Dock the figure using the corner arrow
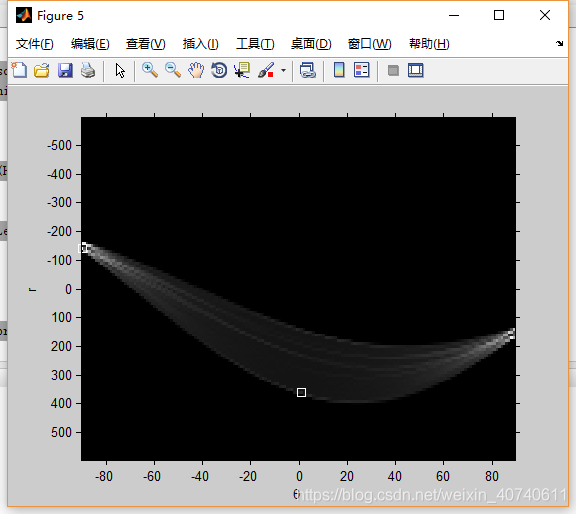 [559, 43]
